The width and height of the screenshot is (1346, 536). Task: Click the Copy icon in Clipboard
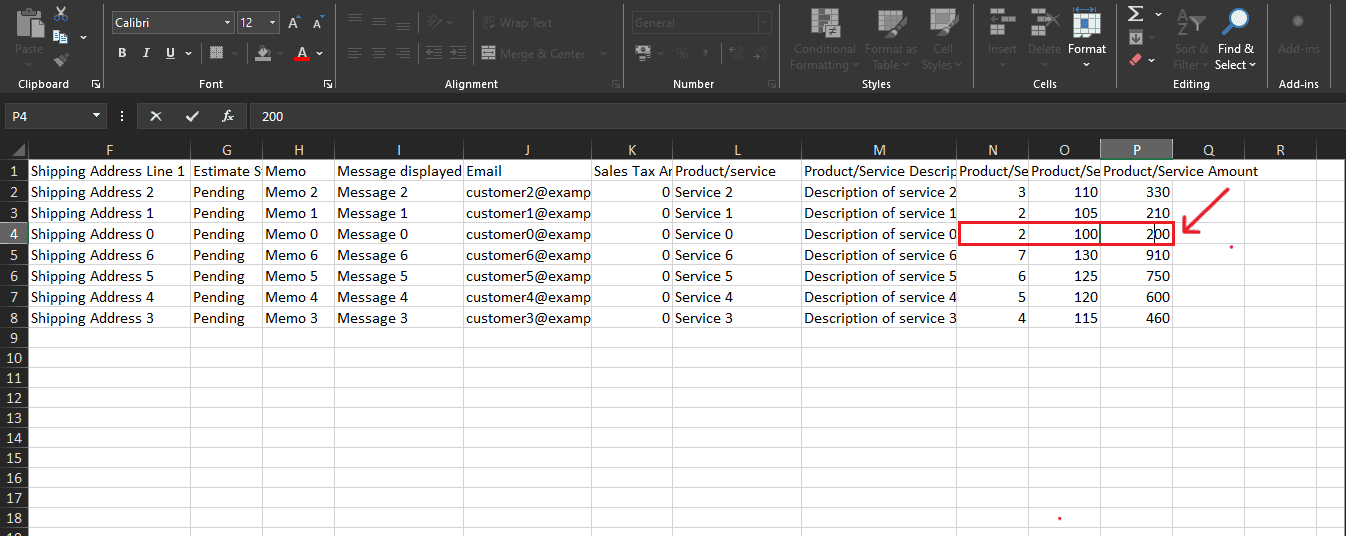tap(60, 37)
